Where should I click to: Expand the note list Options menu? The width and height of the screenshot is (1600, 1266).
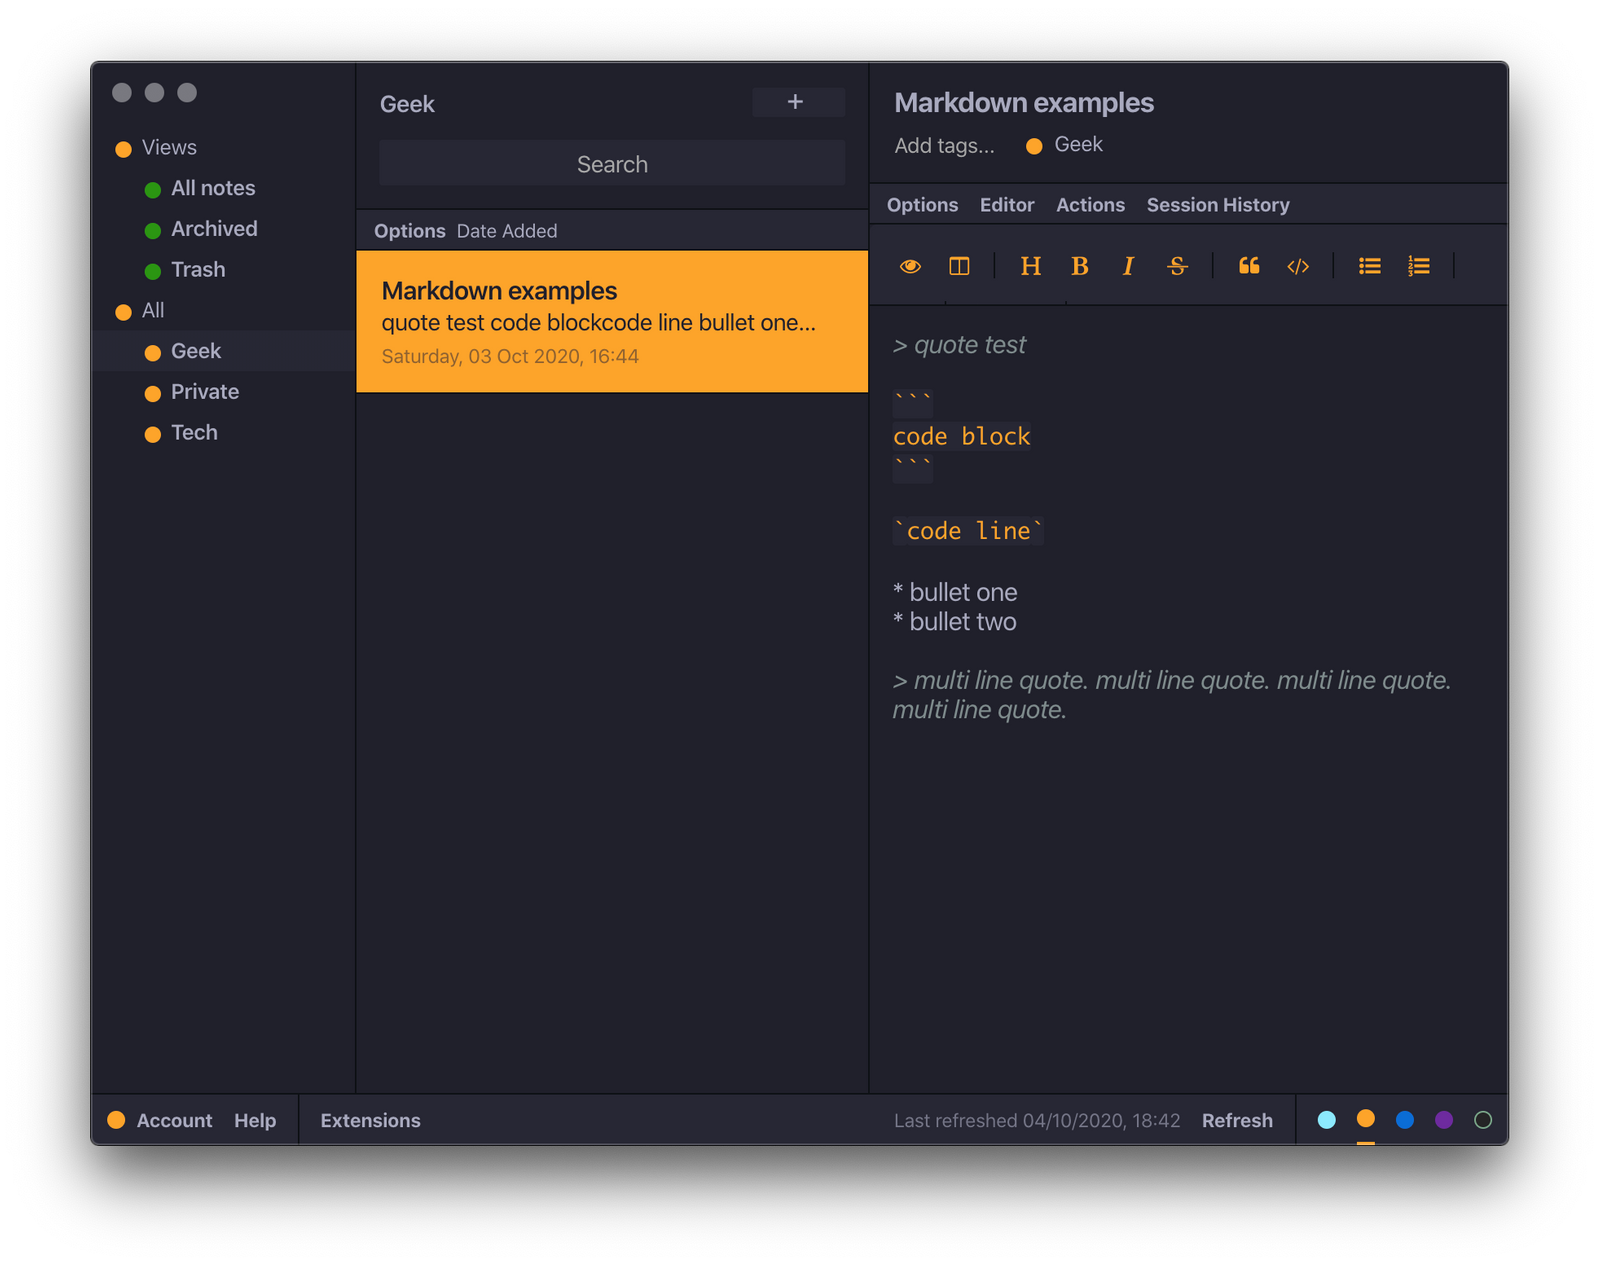[x=409, y=231]
